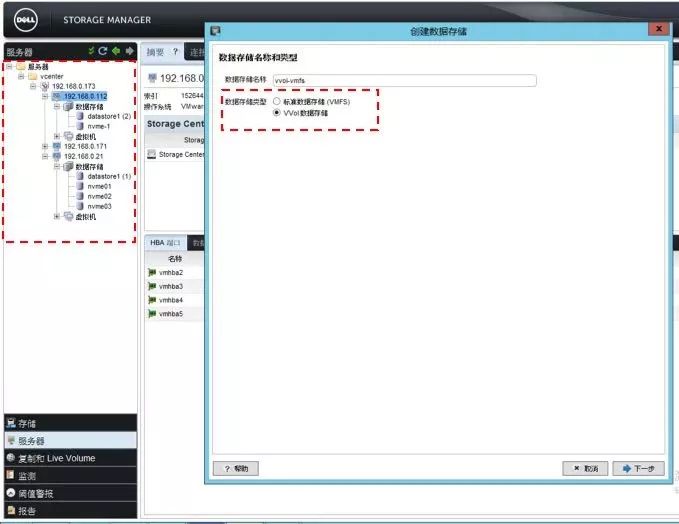The height and width of the screenshot is (524, 679).
Task: Go forward using the right arrow icon
Action: pyautogui.click(x=129, y=51)
